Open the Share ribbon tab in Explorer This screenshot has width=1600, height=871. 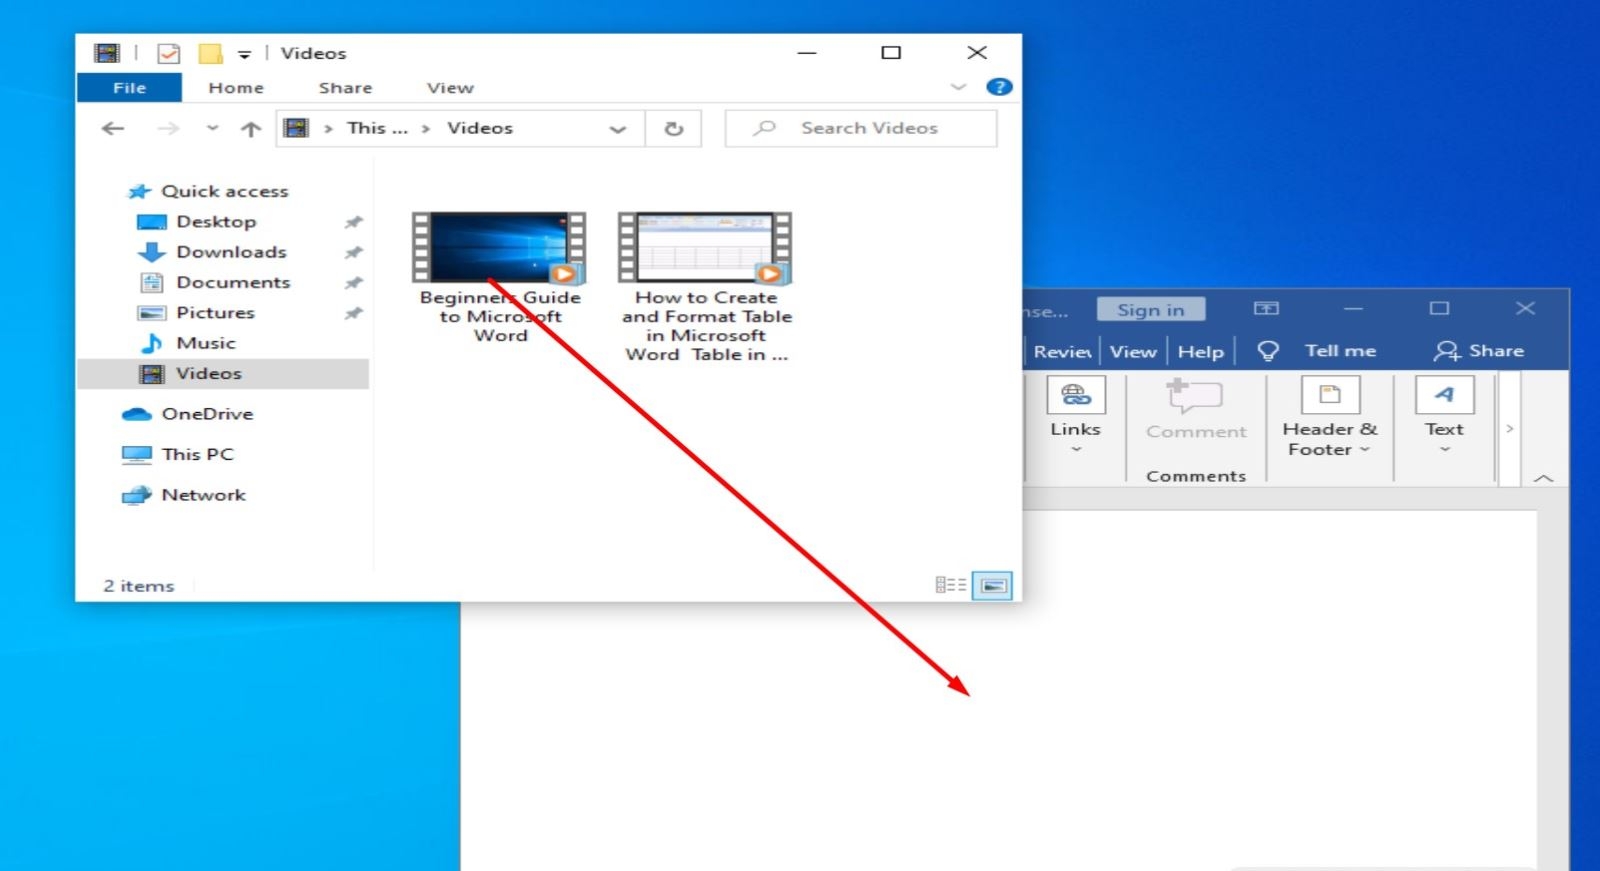coord(345,88)
